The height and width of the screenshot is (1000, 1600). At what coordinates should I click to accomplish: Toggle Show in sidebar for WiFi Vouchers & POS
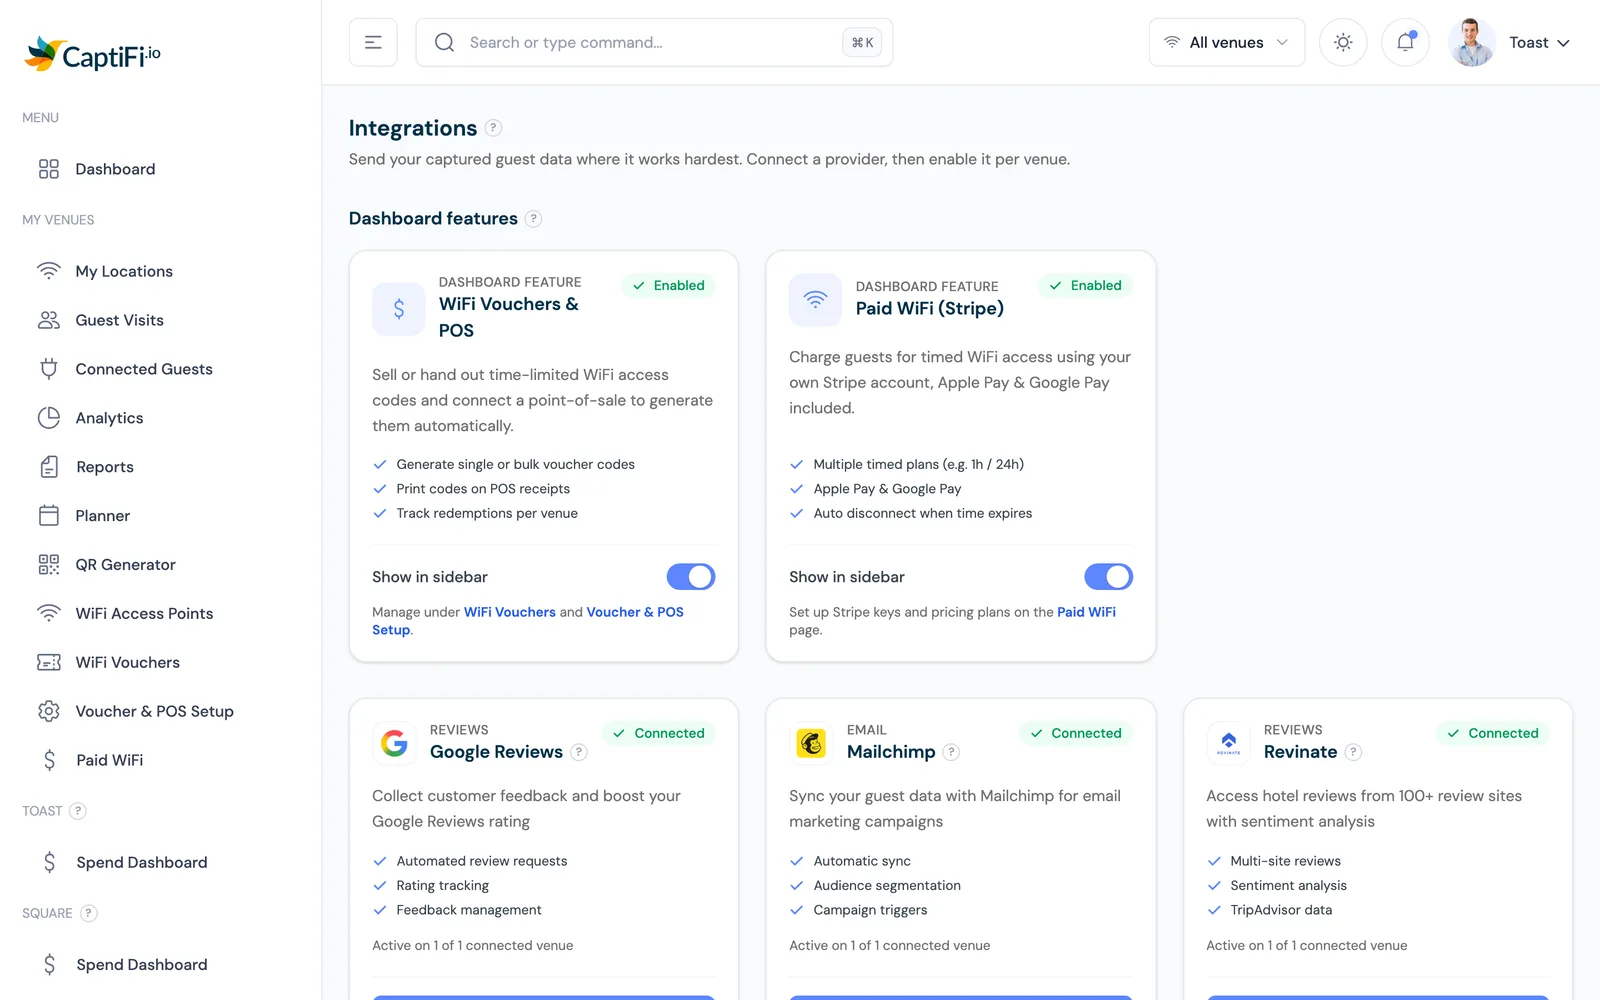691,577
